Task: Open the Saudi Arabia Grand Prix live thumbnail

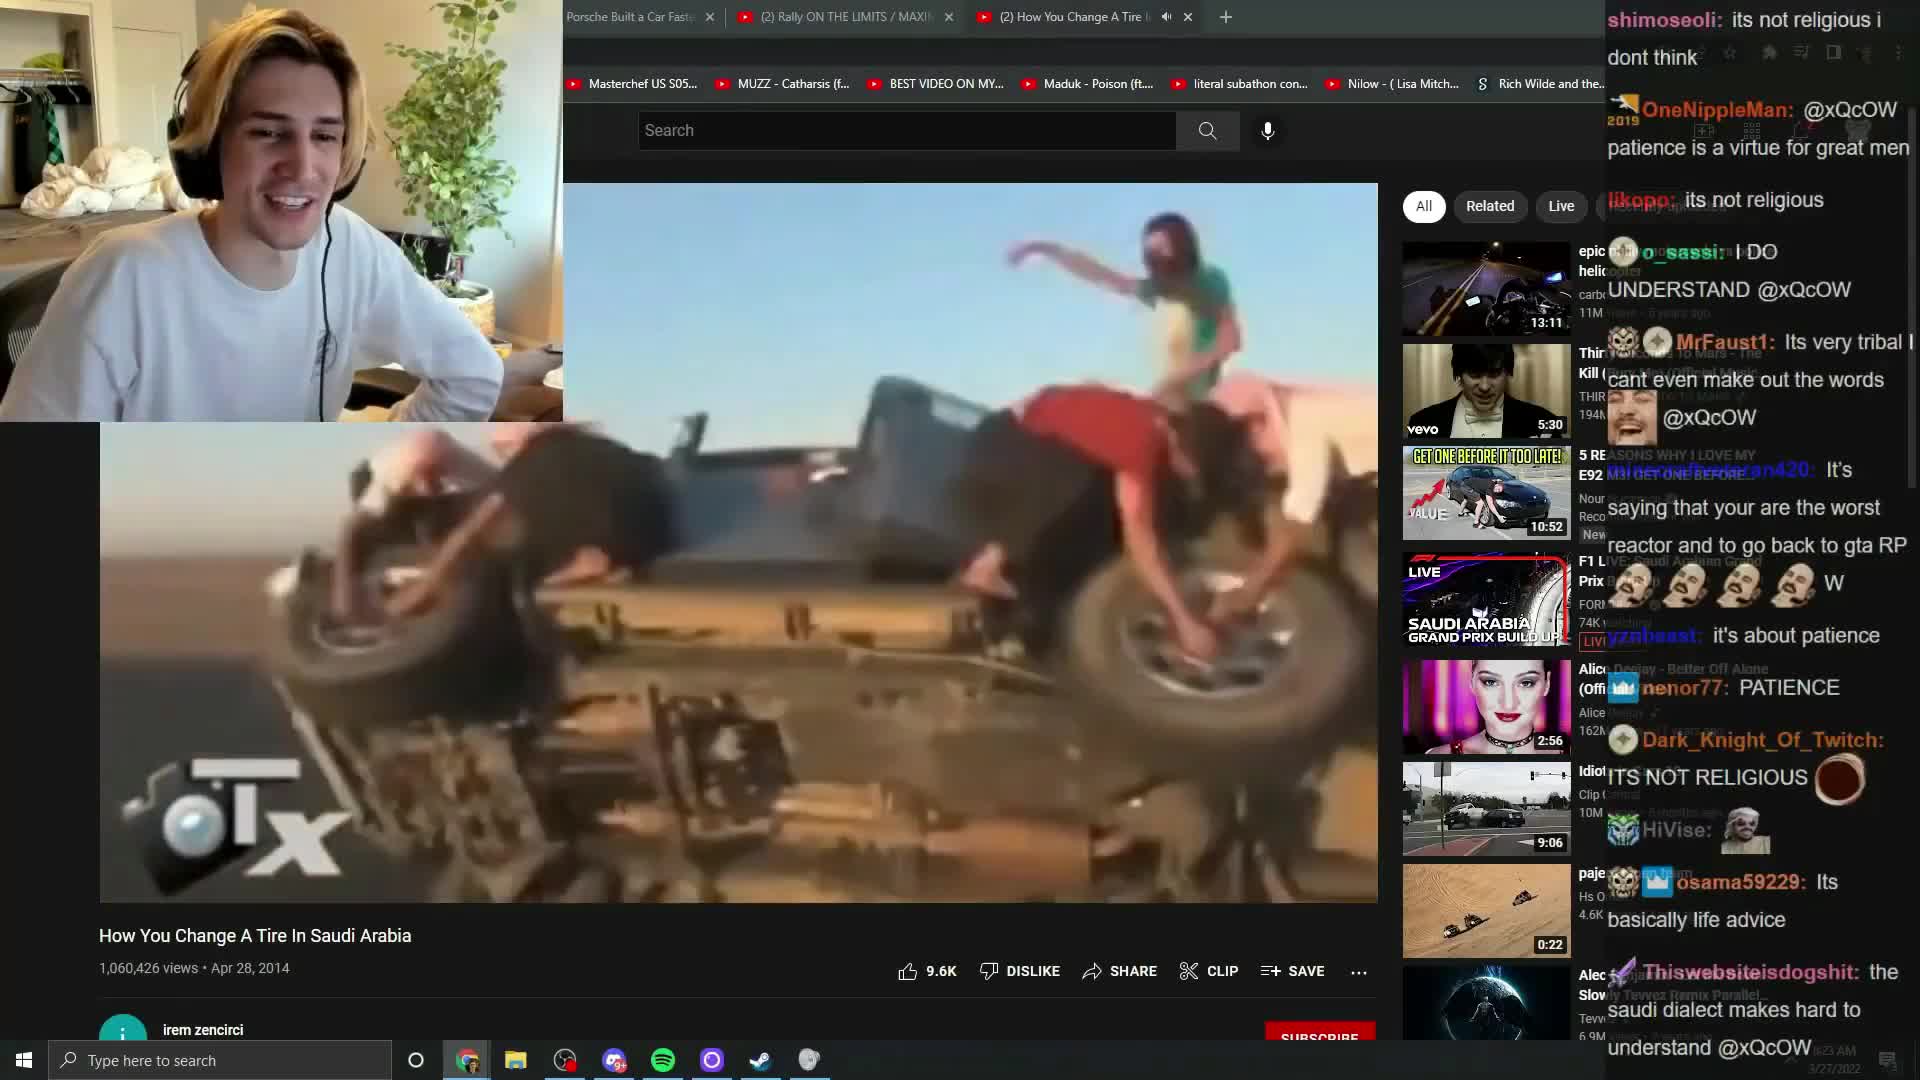Action: [x=1486, y=599]
